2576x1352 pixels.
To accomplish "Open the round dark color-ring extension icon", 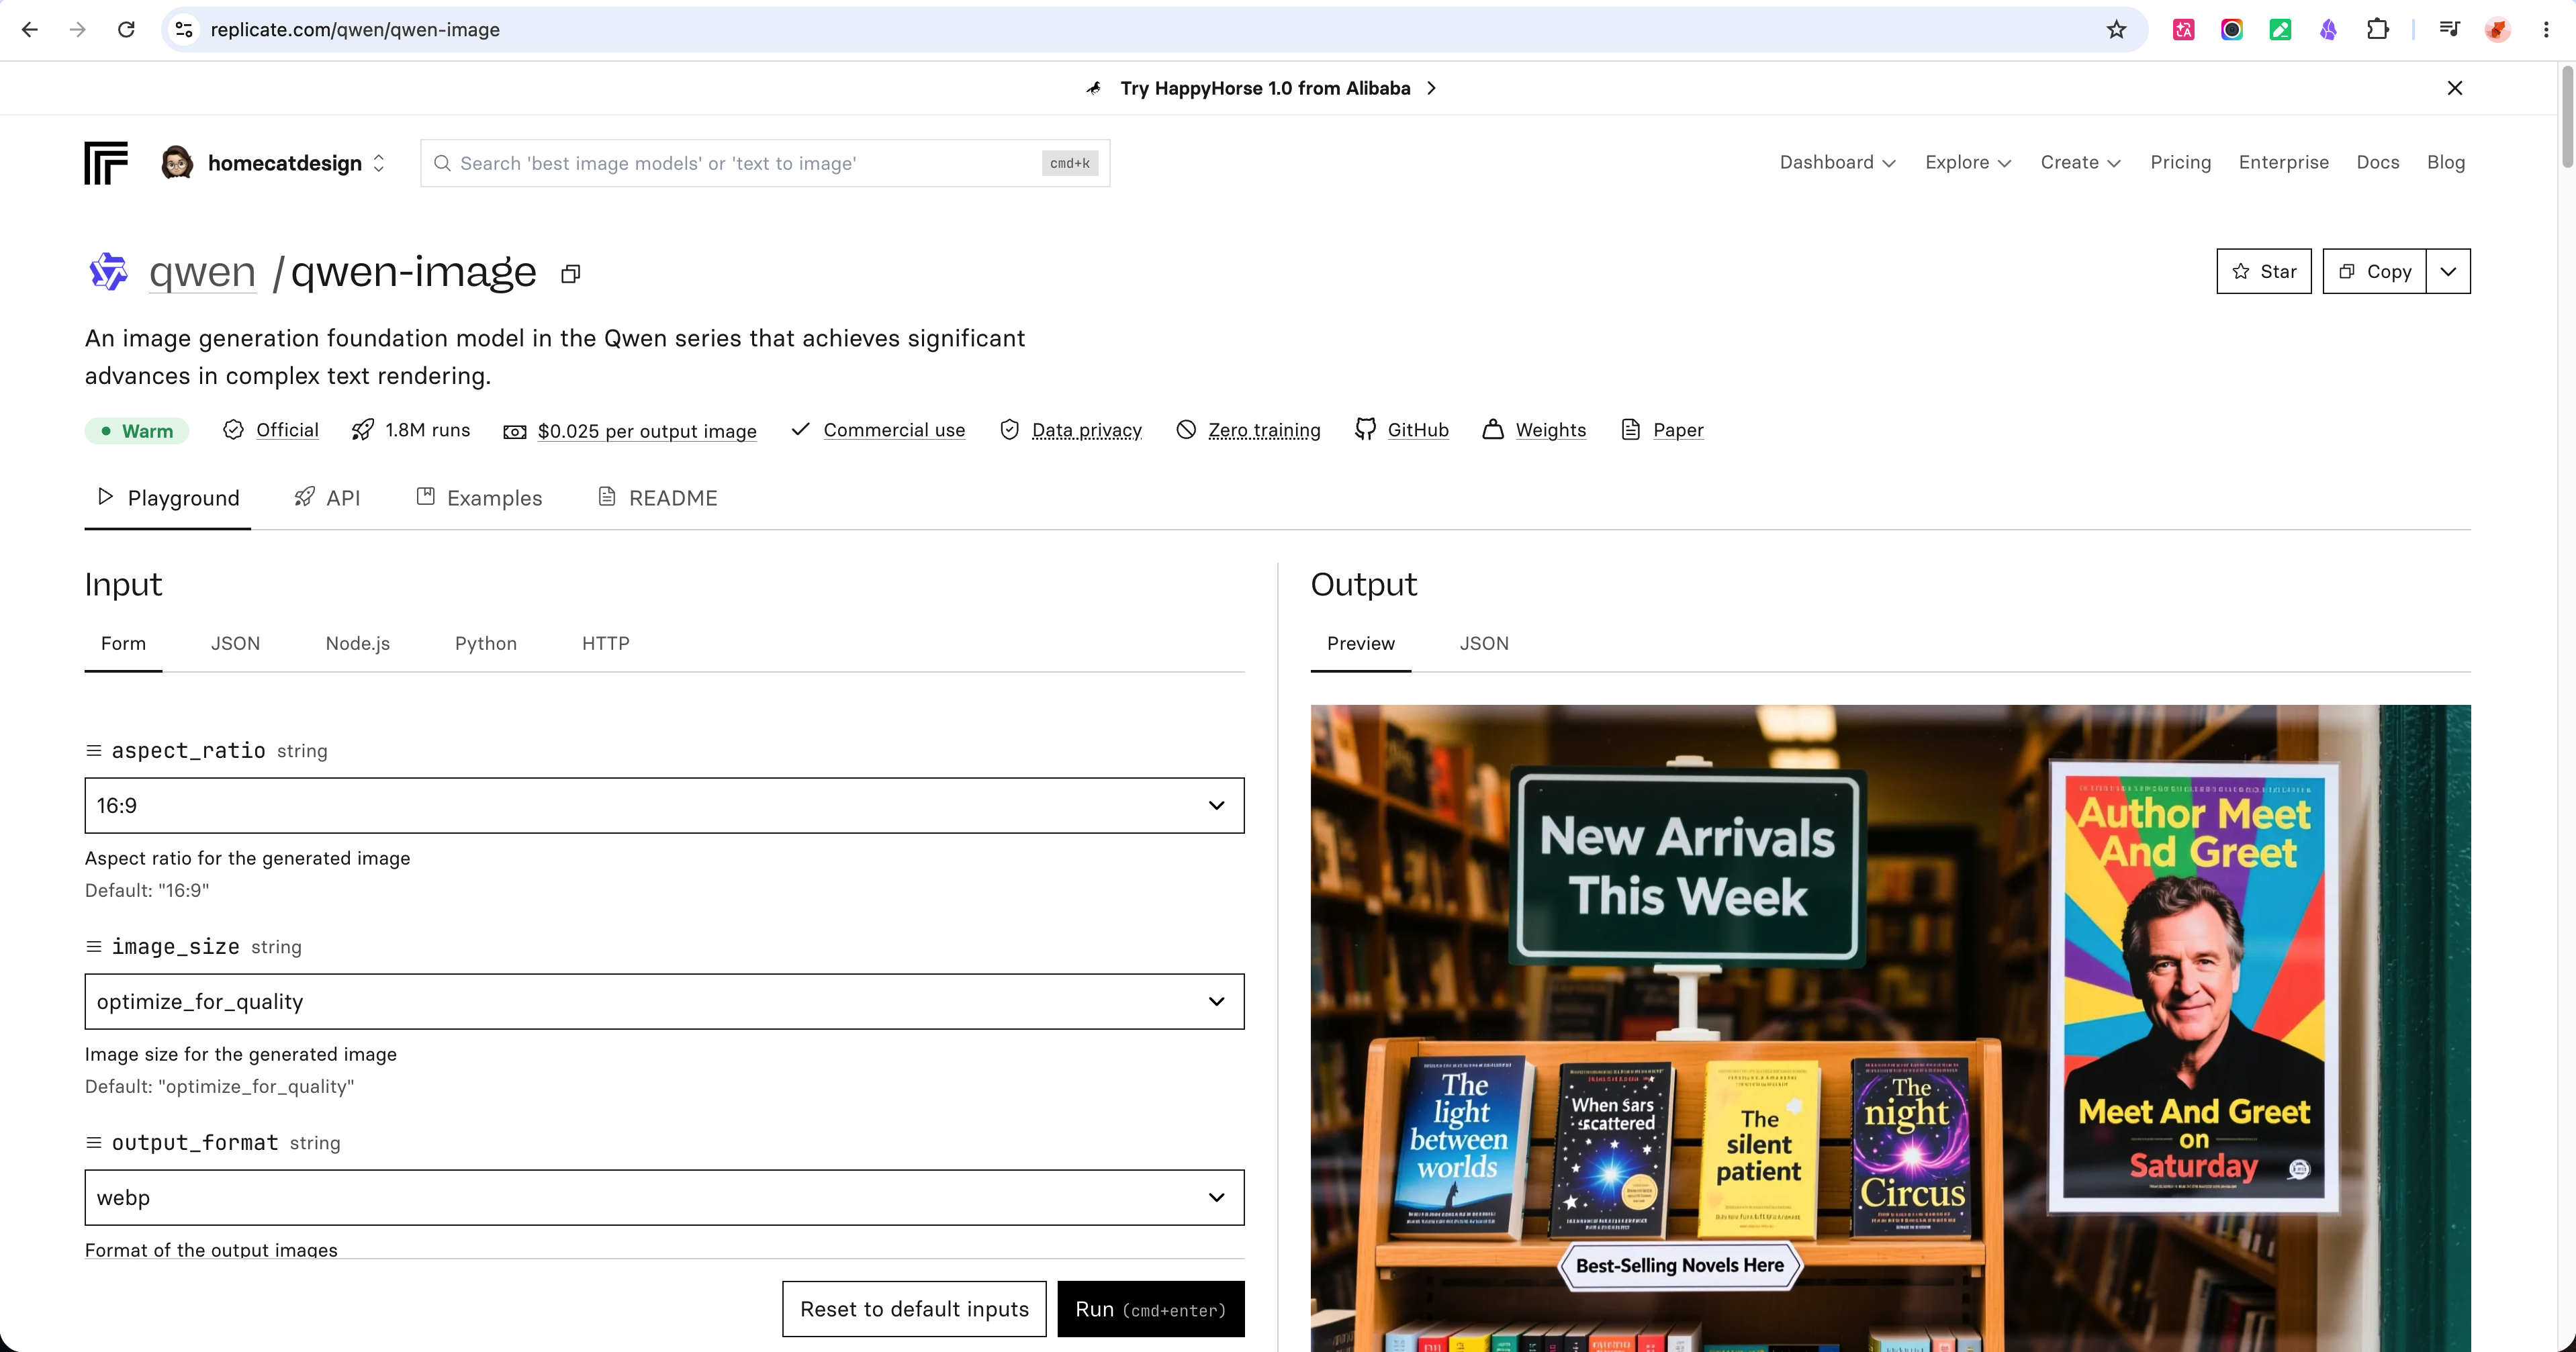I will click(x=2231, y=30).
